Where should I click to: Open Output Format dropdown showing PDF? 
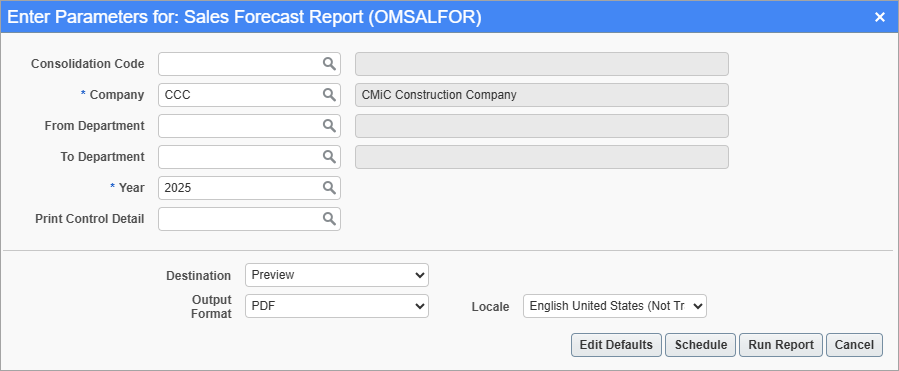pos(337,306)
